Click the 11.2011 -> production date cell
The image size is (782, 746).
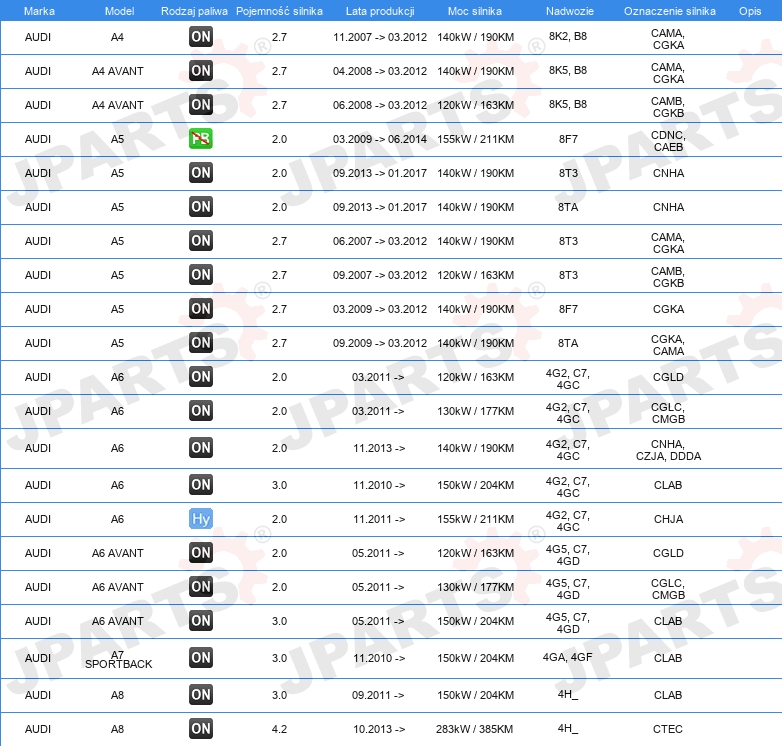379,519
